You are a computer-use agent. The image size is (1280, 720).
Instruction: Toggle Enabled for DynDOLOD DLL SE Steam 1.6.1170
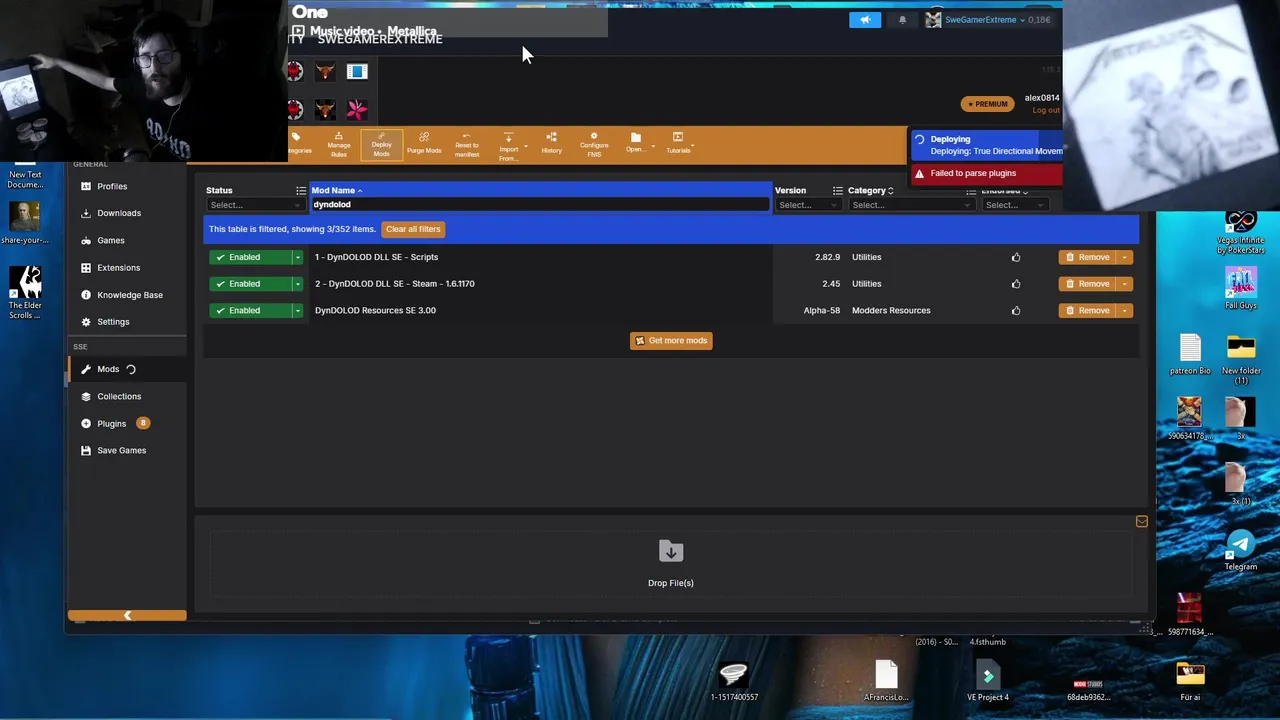click(249, 284)
